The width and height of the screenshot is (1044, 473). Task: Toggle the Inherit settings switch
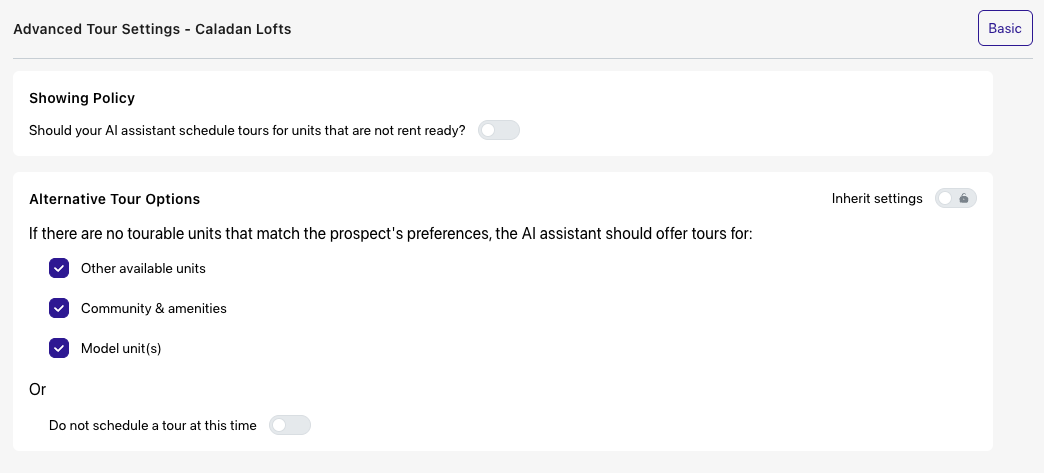click(x=955, y=199)
